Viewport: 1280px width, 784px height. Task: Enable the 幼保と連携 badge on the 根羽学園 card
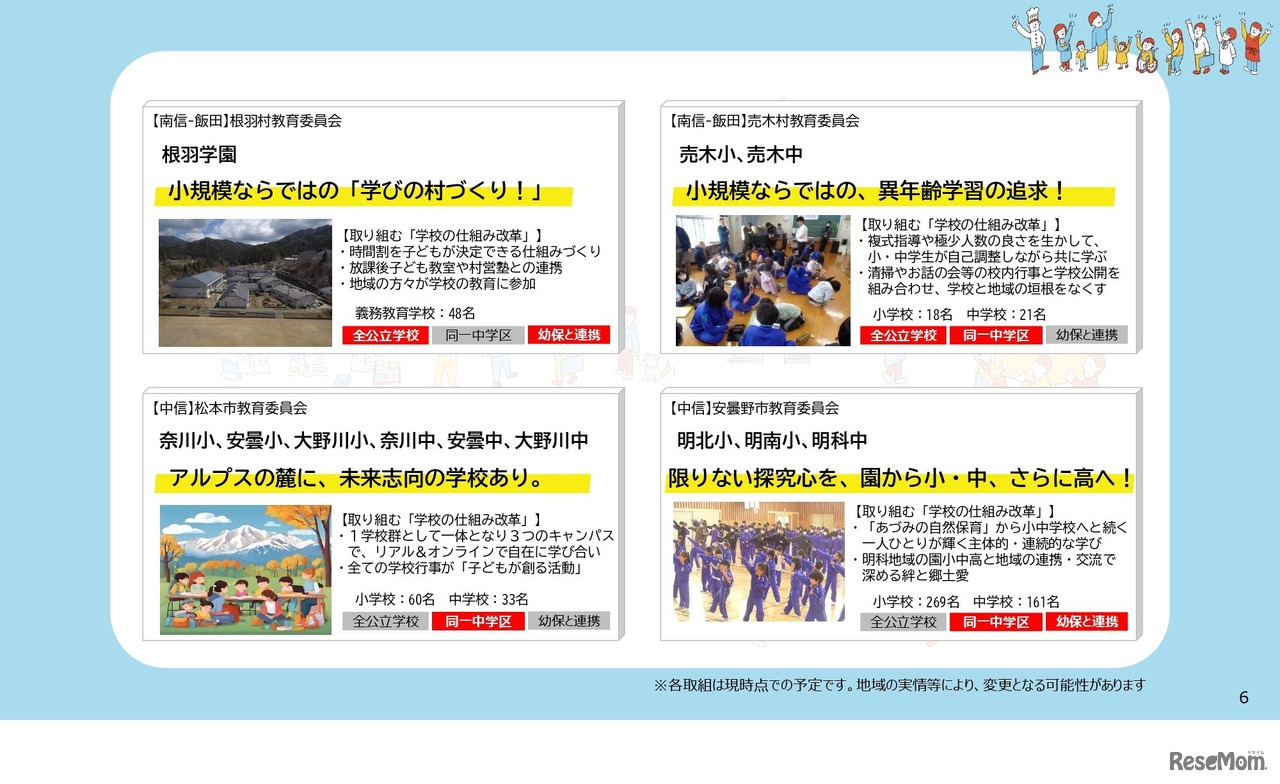pos(570,335)
